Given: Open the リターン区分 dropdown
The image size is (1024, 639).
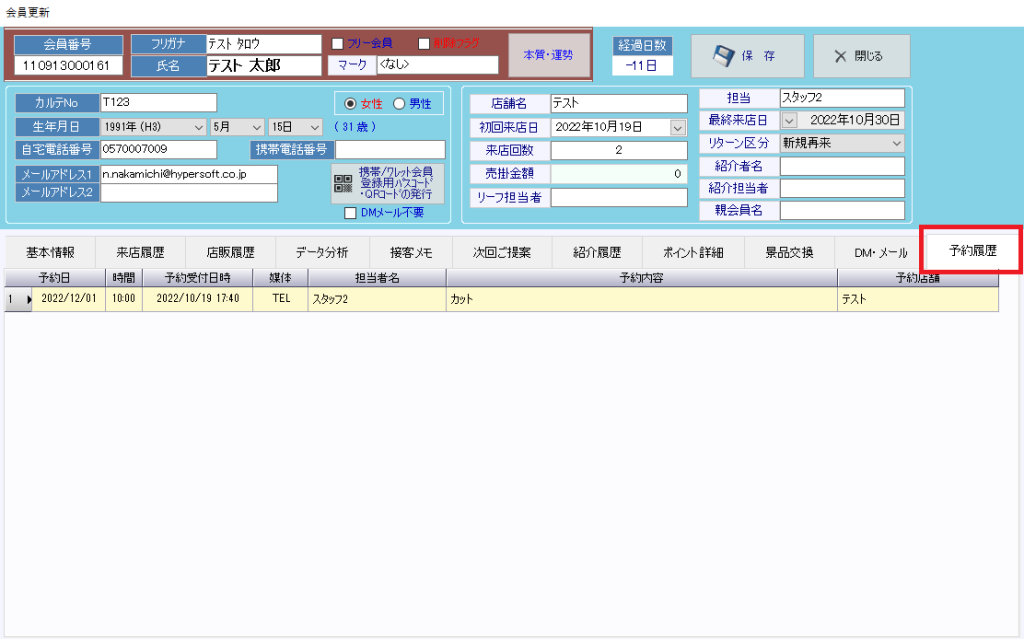Looking at the screenshot, I should [895, 143].
